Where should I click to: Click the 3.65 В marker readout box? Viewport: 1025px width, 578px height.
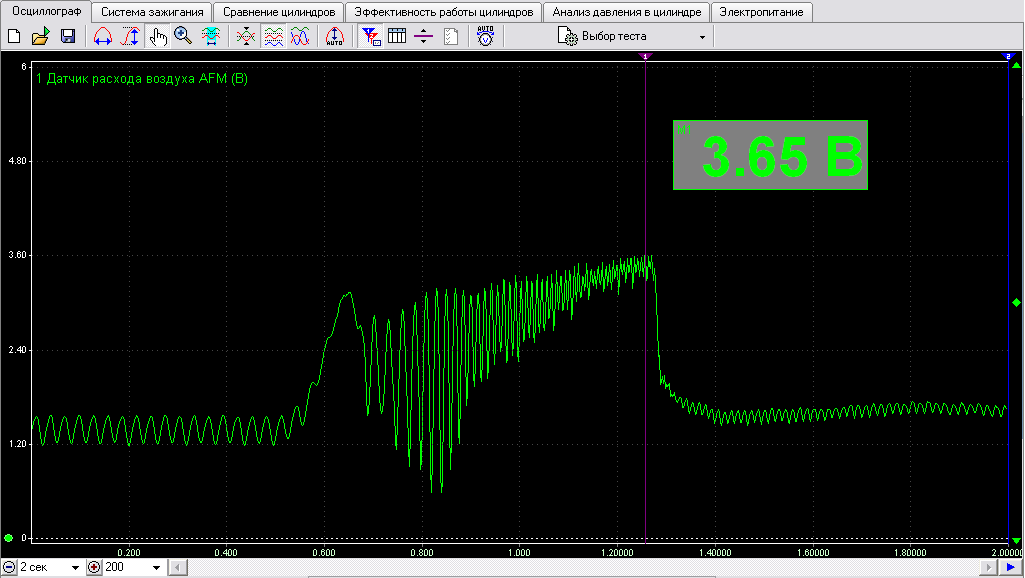pyautogui.click(x=770, y=155)
